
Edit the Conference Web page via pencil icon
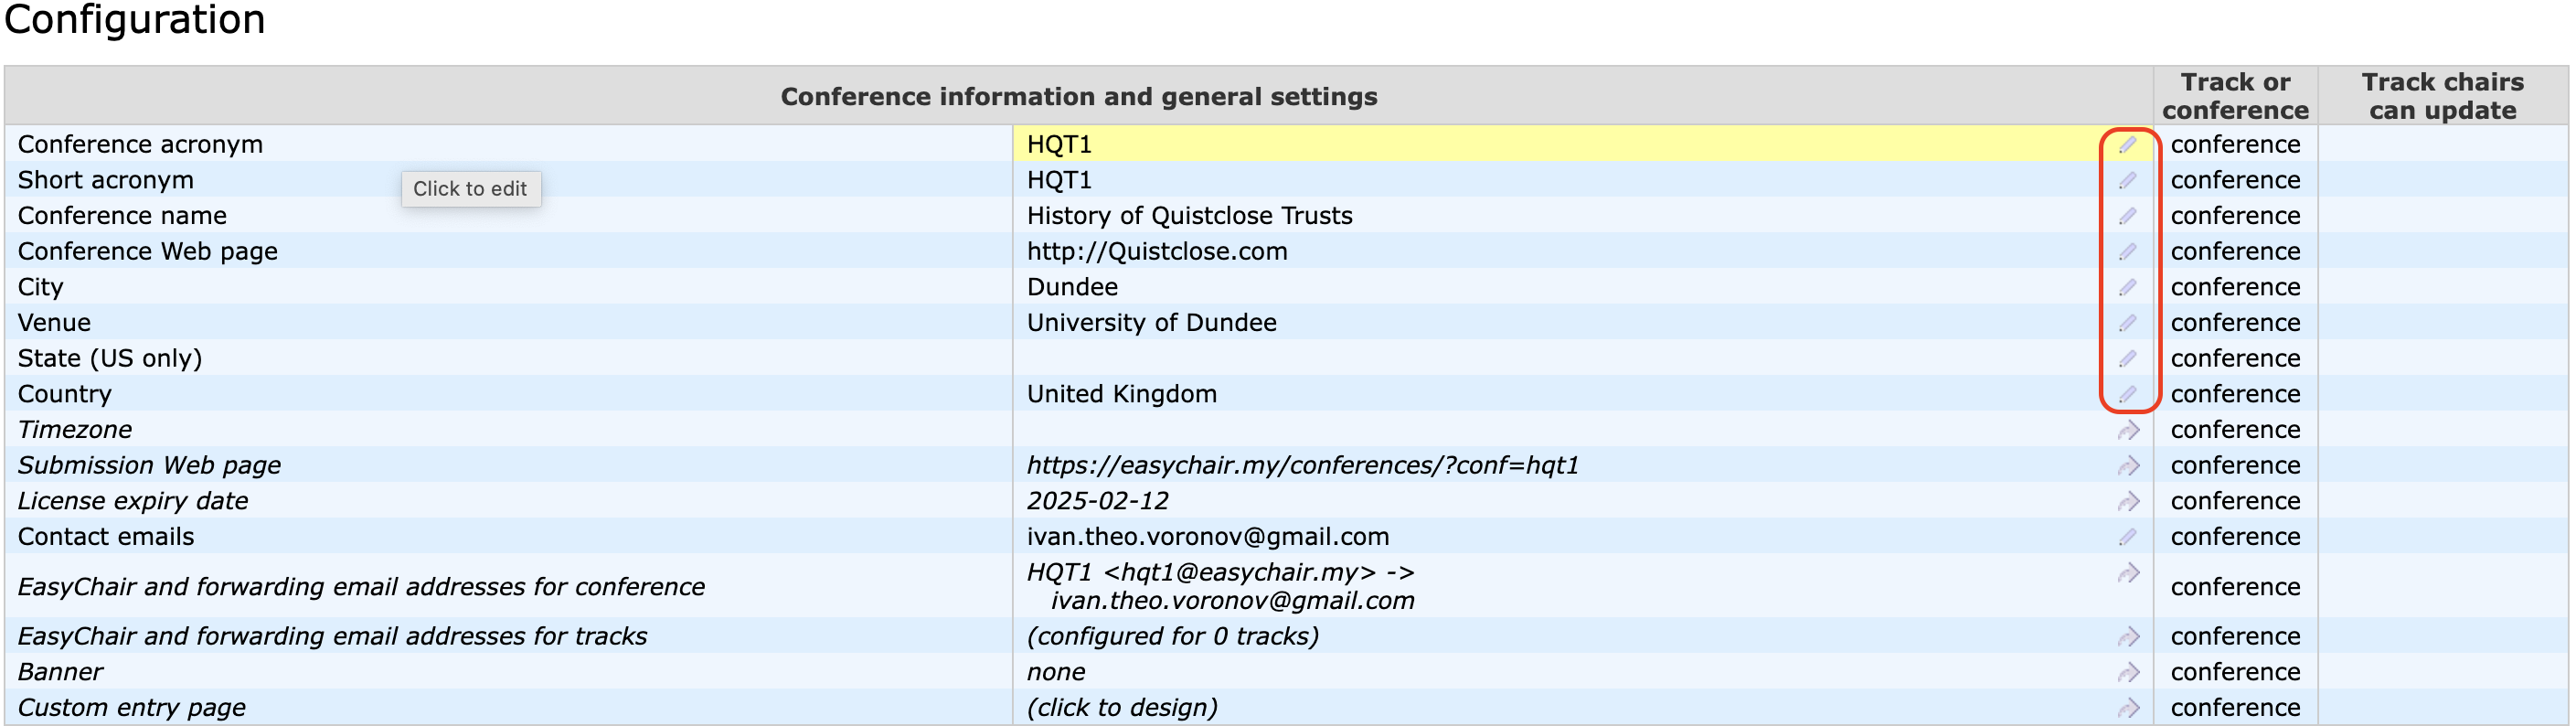pos(2127,252)
